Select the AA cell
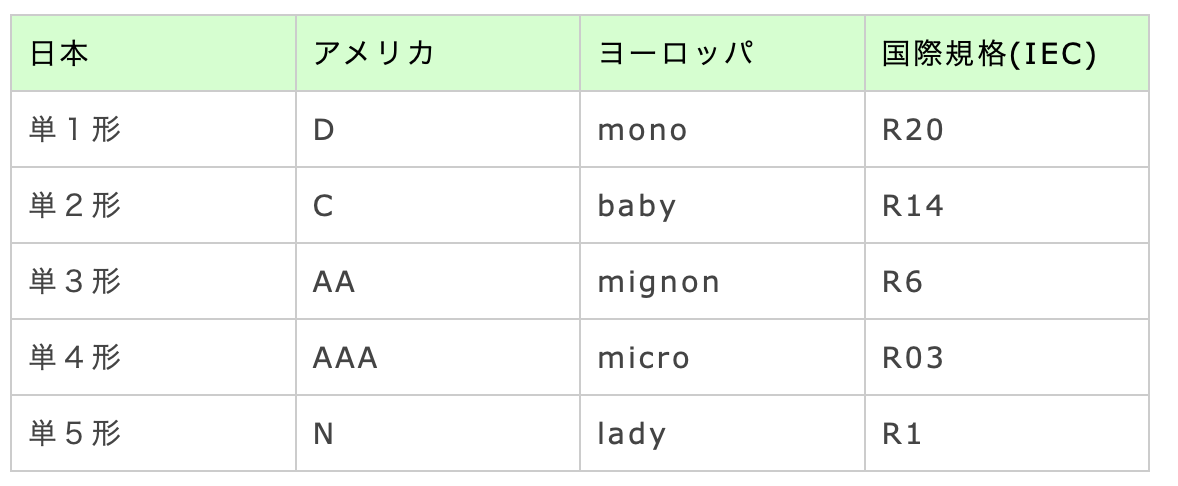This screenshot has width=1178, height=486. [334, 282]
